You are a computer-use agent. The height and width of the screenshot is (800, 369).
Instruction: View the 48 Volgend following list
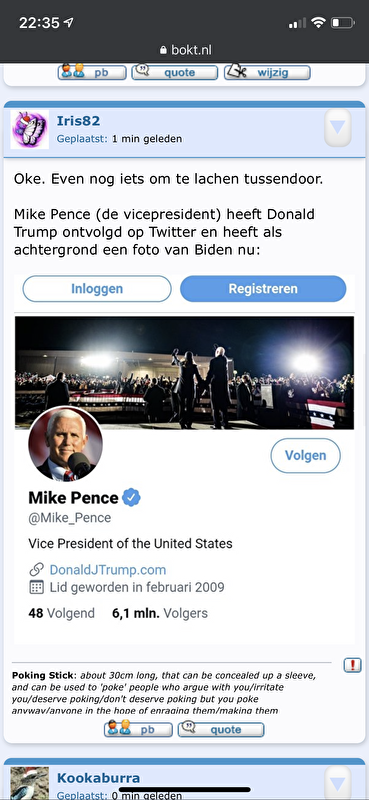(x=61, y=613)
